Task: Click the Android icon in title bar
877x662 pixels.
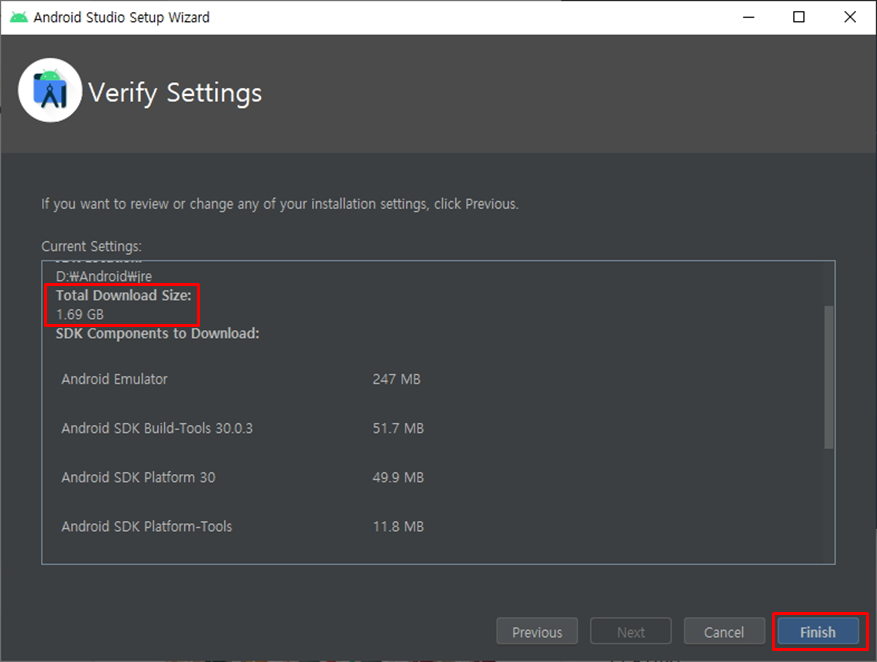Action: tap(18, 17)
